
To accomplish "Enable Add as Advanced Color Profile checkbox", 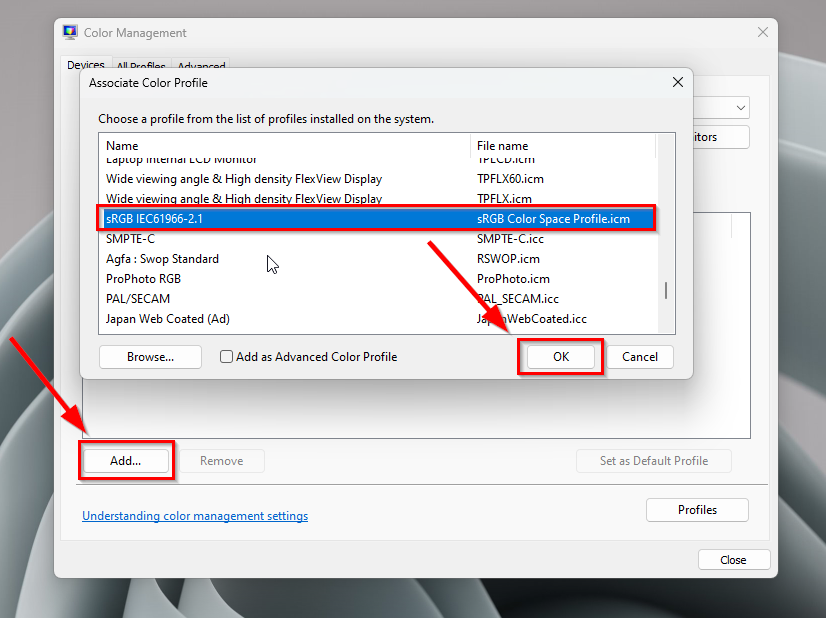I will [227, 357].
